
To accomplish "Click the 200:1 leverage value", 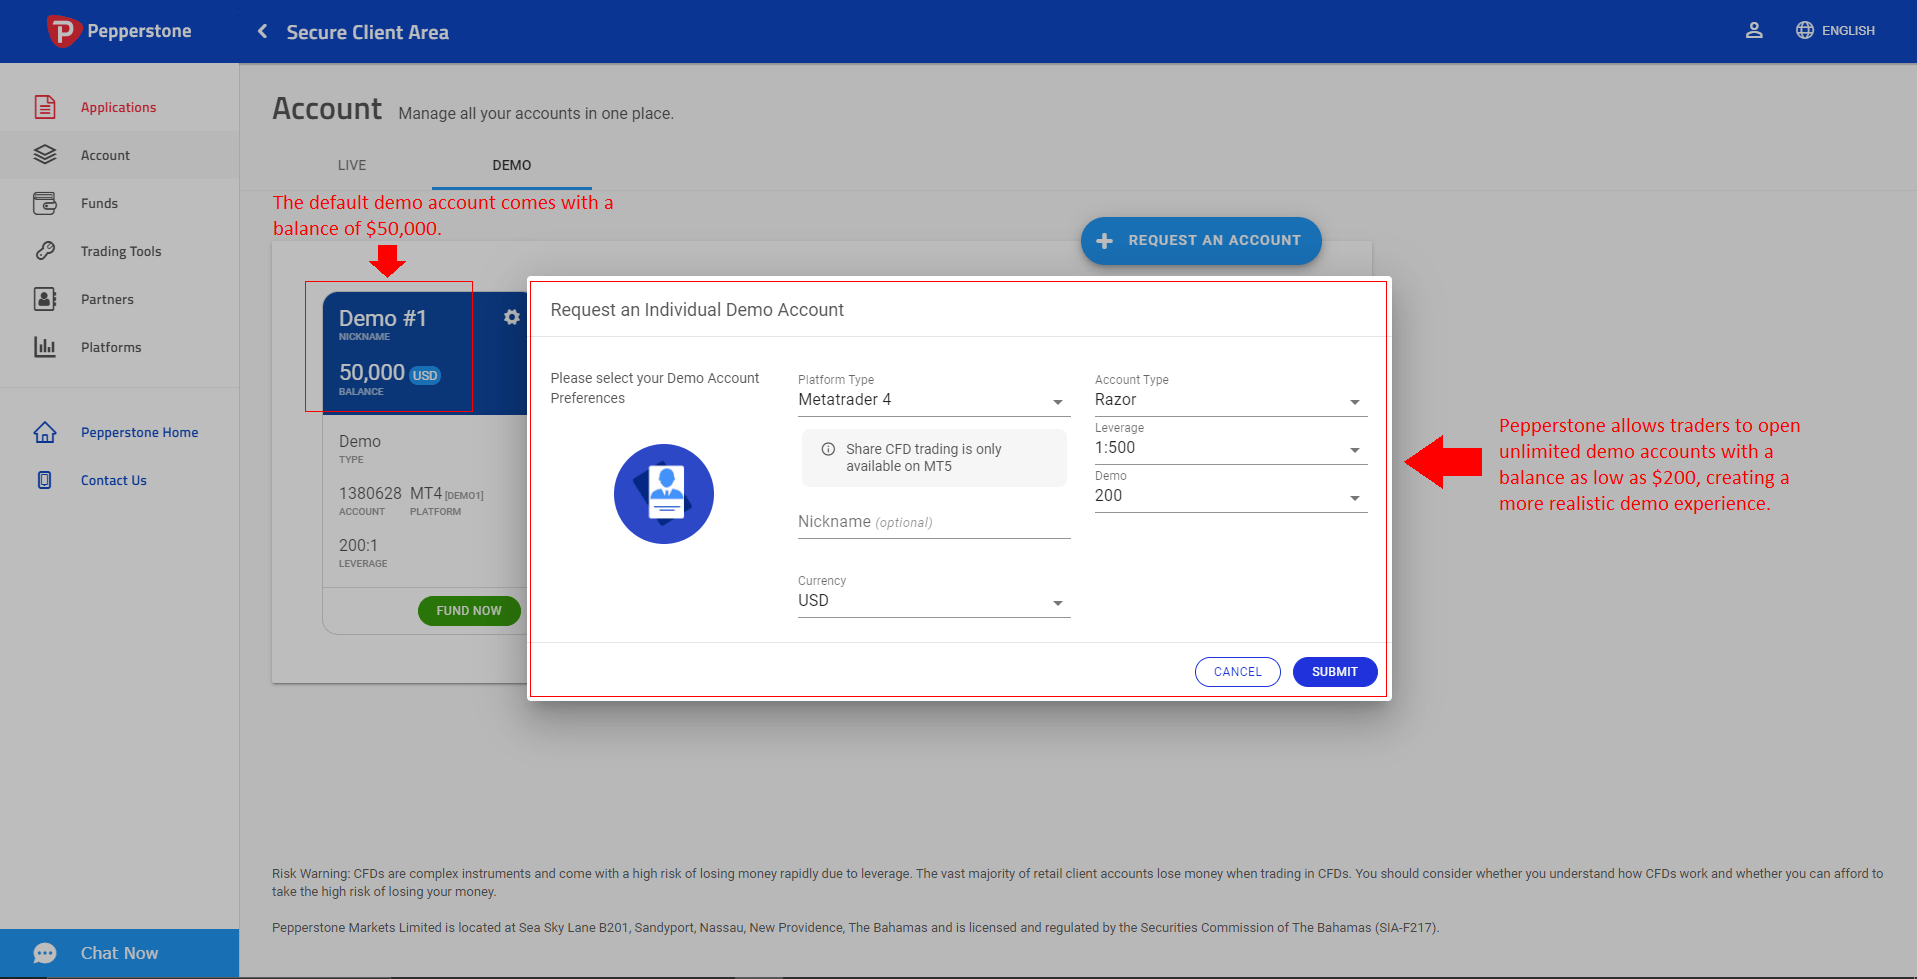I will click(358, 545).
